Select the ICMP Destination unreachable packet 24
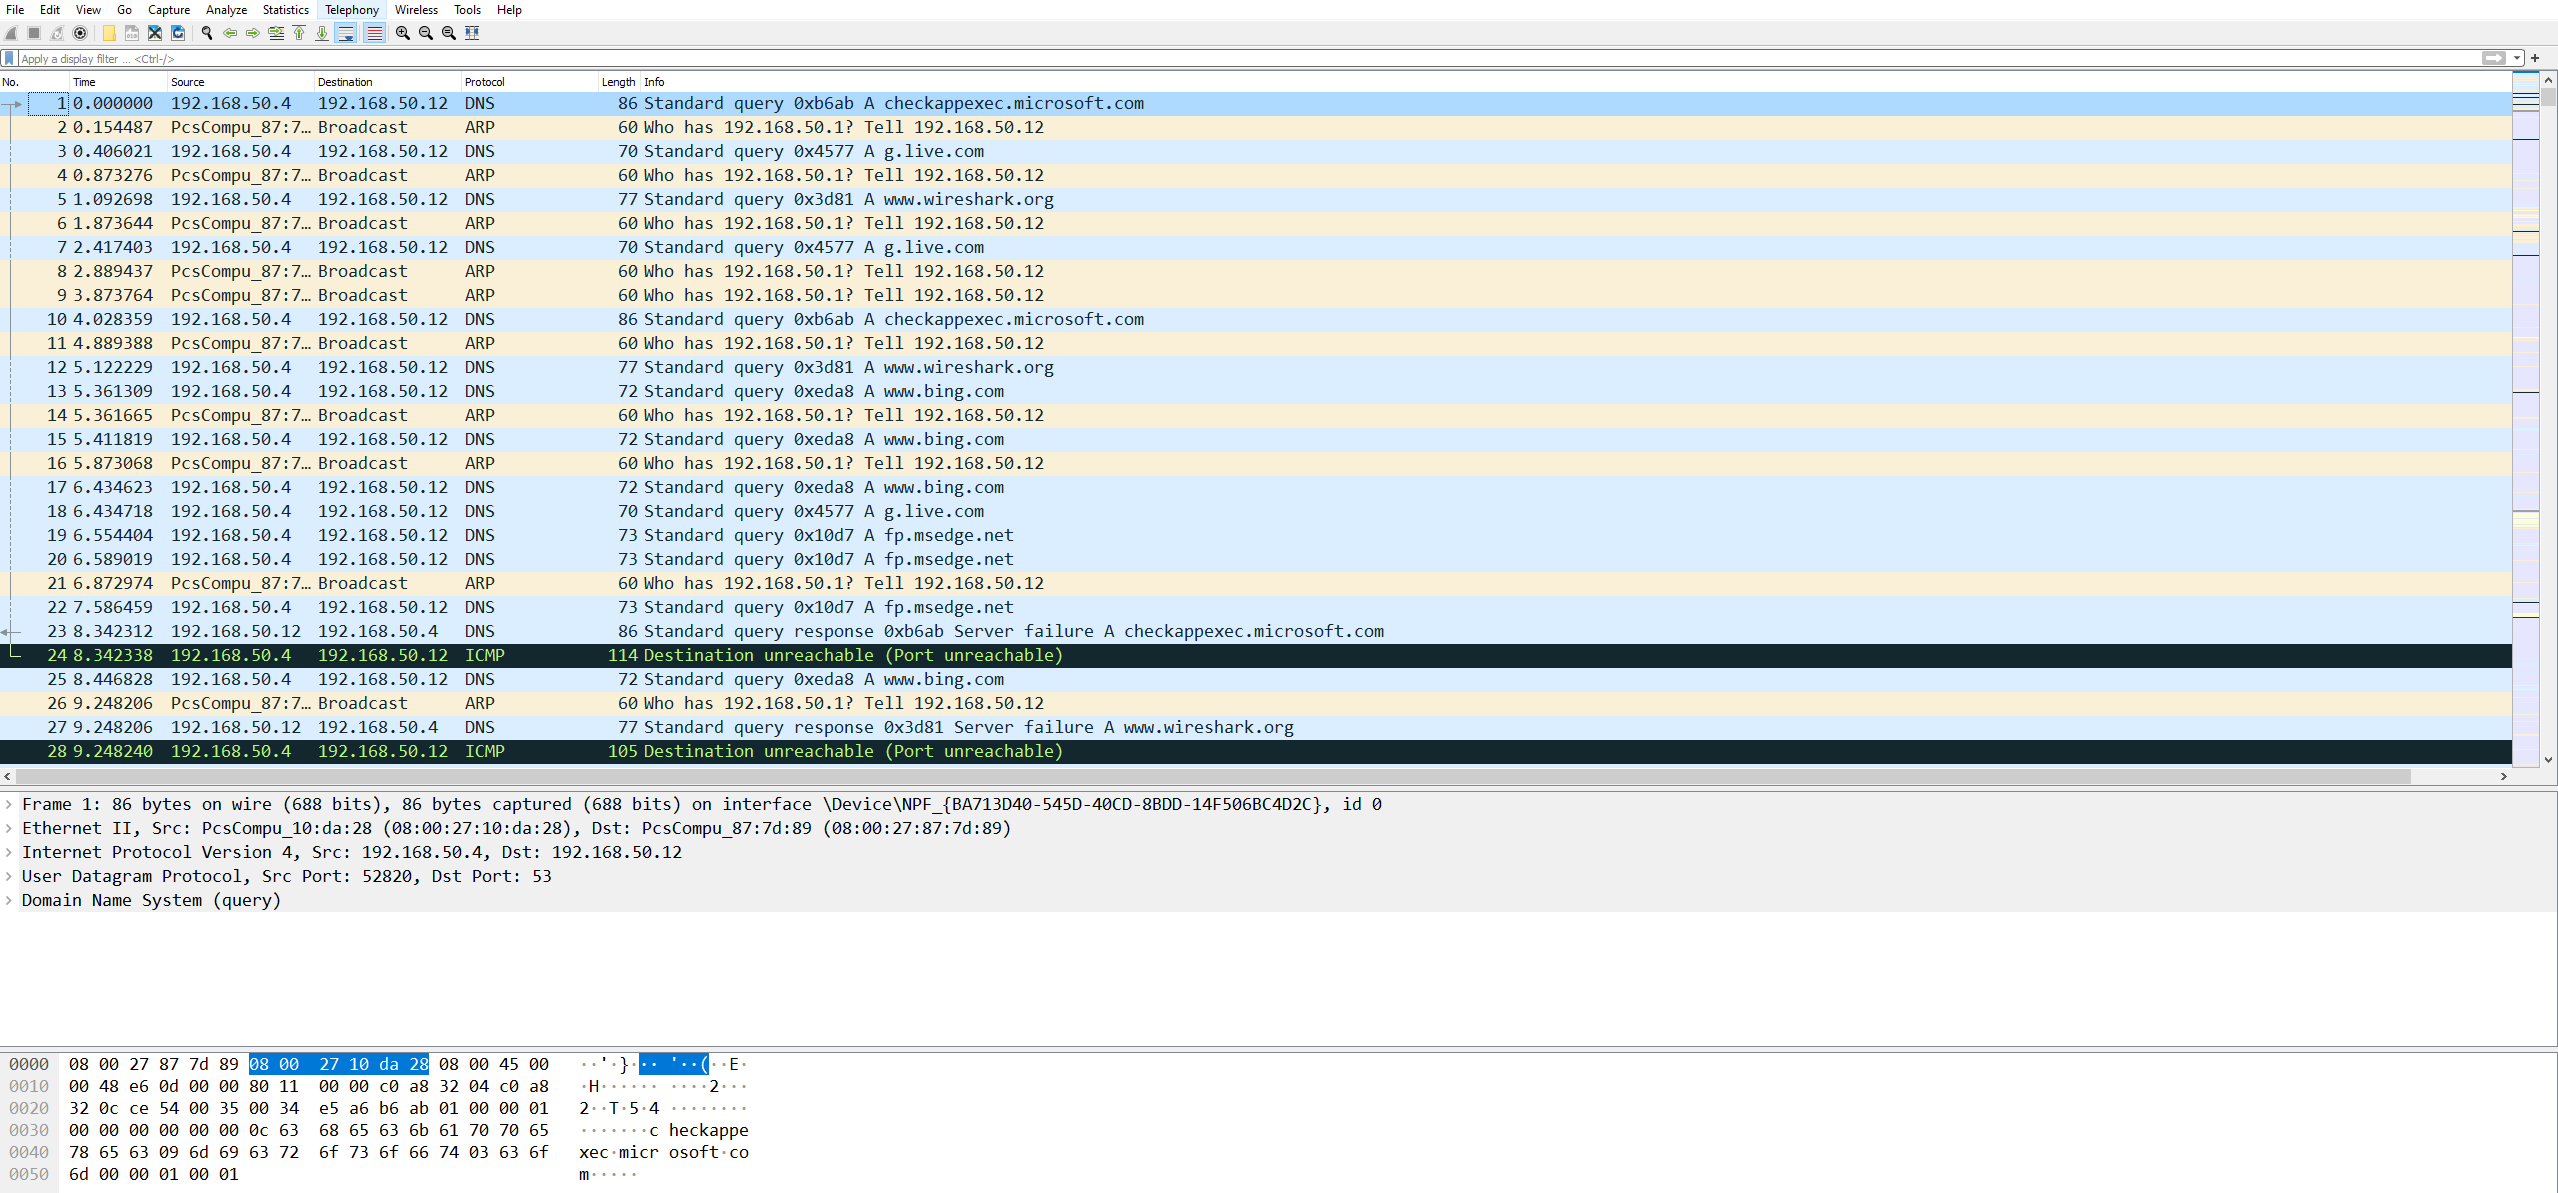2558x1193 pixels. (700, 655)
